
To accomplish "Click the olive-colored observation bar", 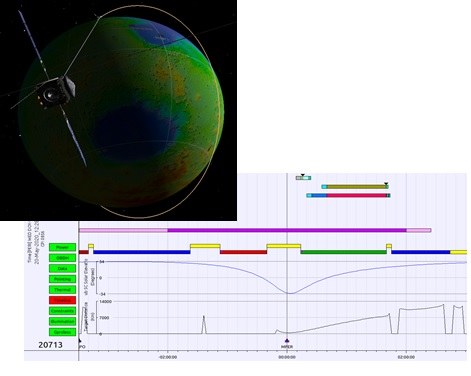I will [356, 187].
